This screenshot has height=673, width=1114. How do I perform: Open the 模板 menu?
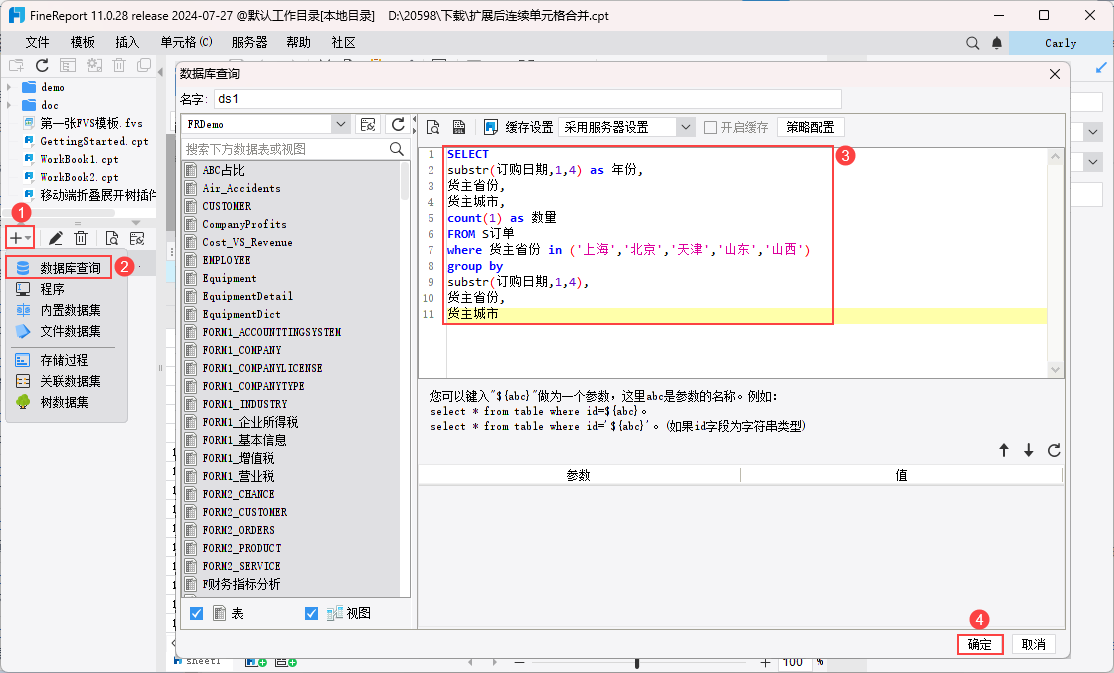coord(82,43)
